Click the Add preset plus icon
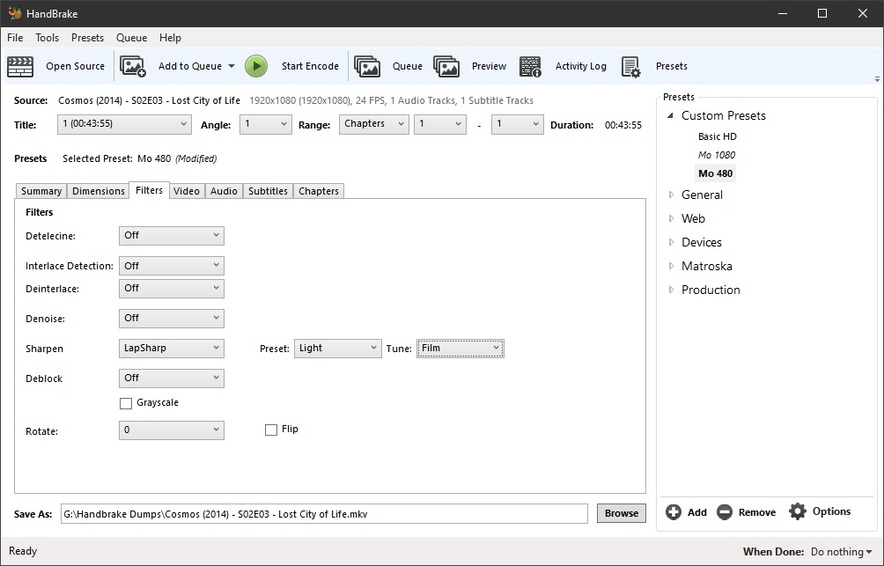This screenshot has height=566, width=884. (673, 512)
